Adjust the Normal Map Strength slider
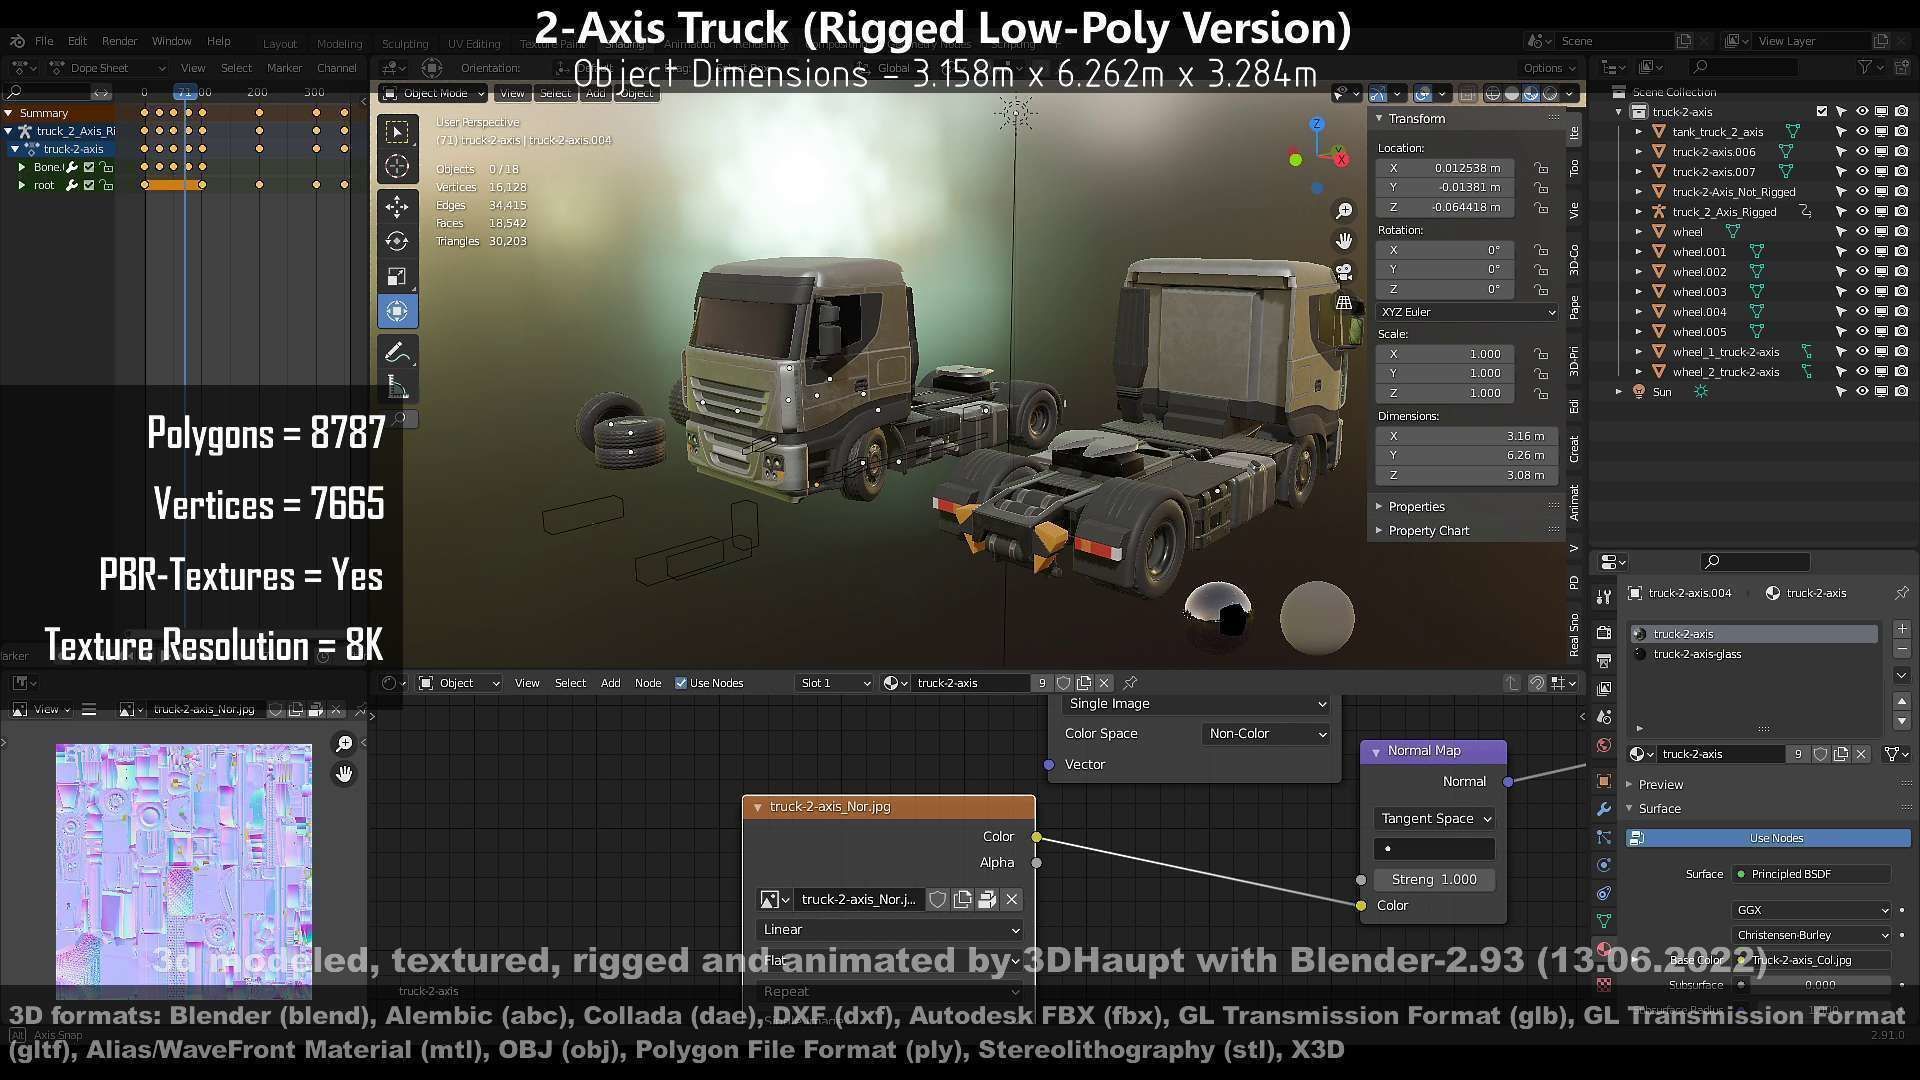1920x1080 pixels. point(1434,880)
